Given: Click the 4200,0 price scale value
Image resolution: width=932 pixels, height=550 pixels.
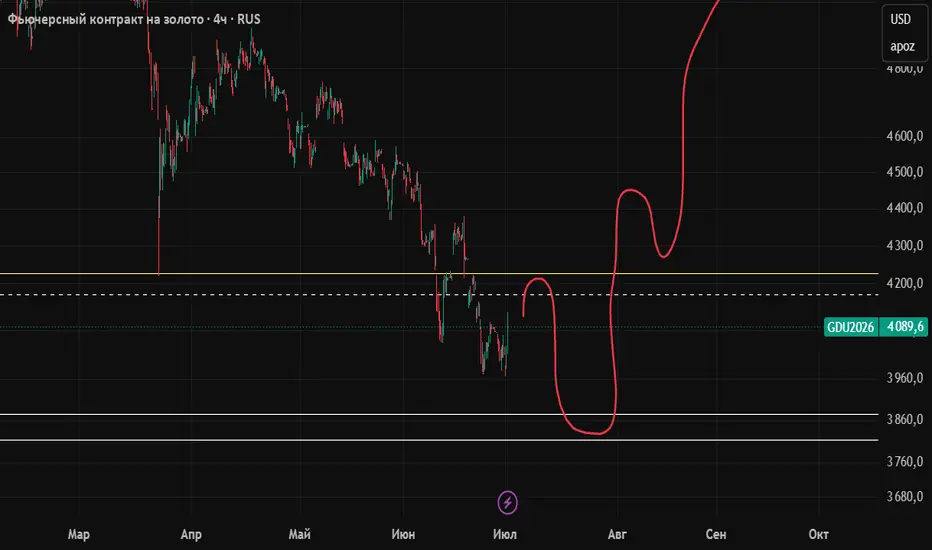Looking at the screenshot, I should [905, 284].
